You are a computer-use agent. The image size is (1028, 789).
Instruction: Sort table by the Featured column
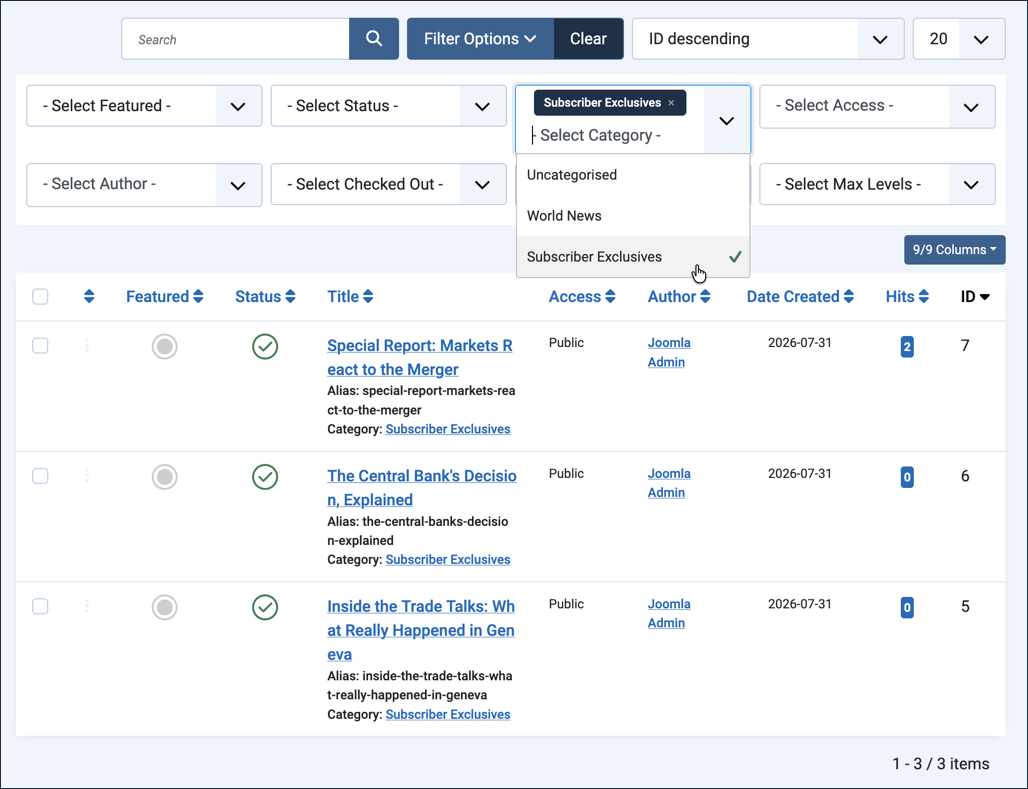click(x=165, y=296)
